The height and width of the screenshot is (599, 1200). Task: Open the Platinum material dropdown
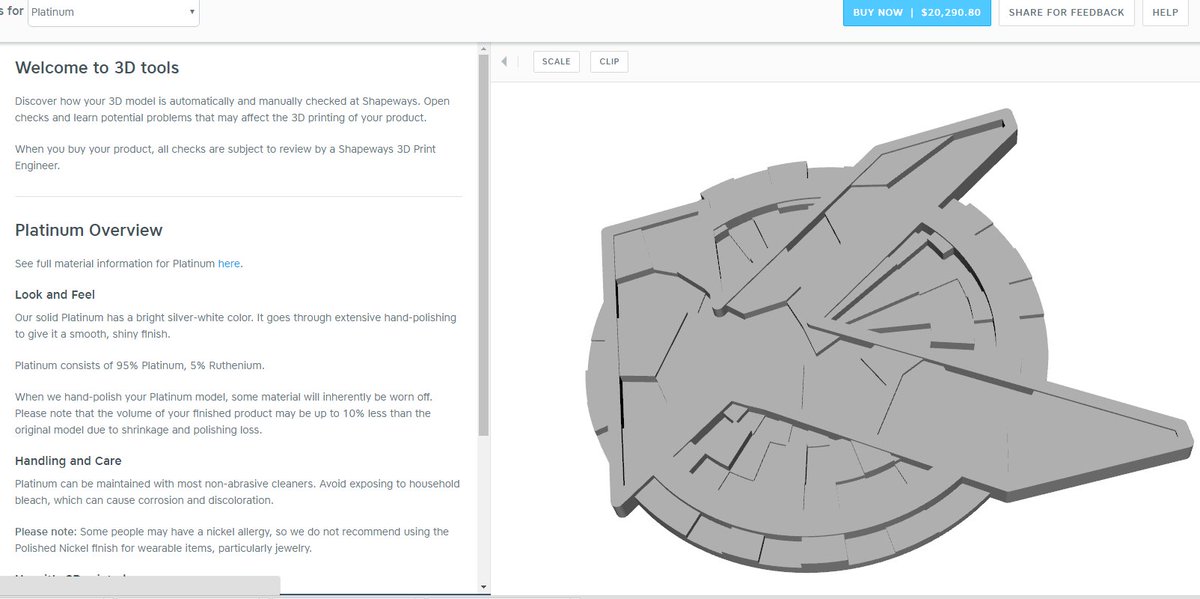pyautogui.click(x=113, y=12)
